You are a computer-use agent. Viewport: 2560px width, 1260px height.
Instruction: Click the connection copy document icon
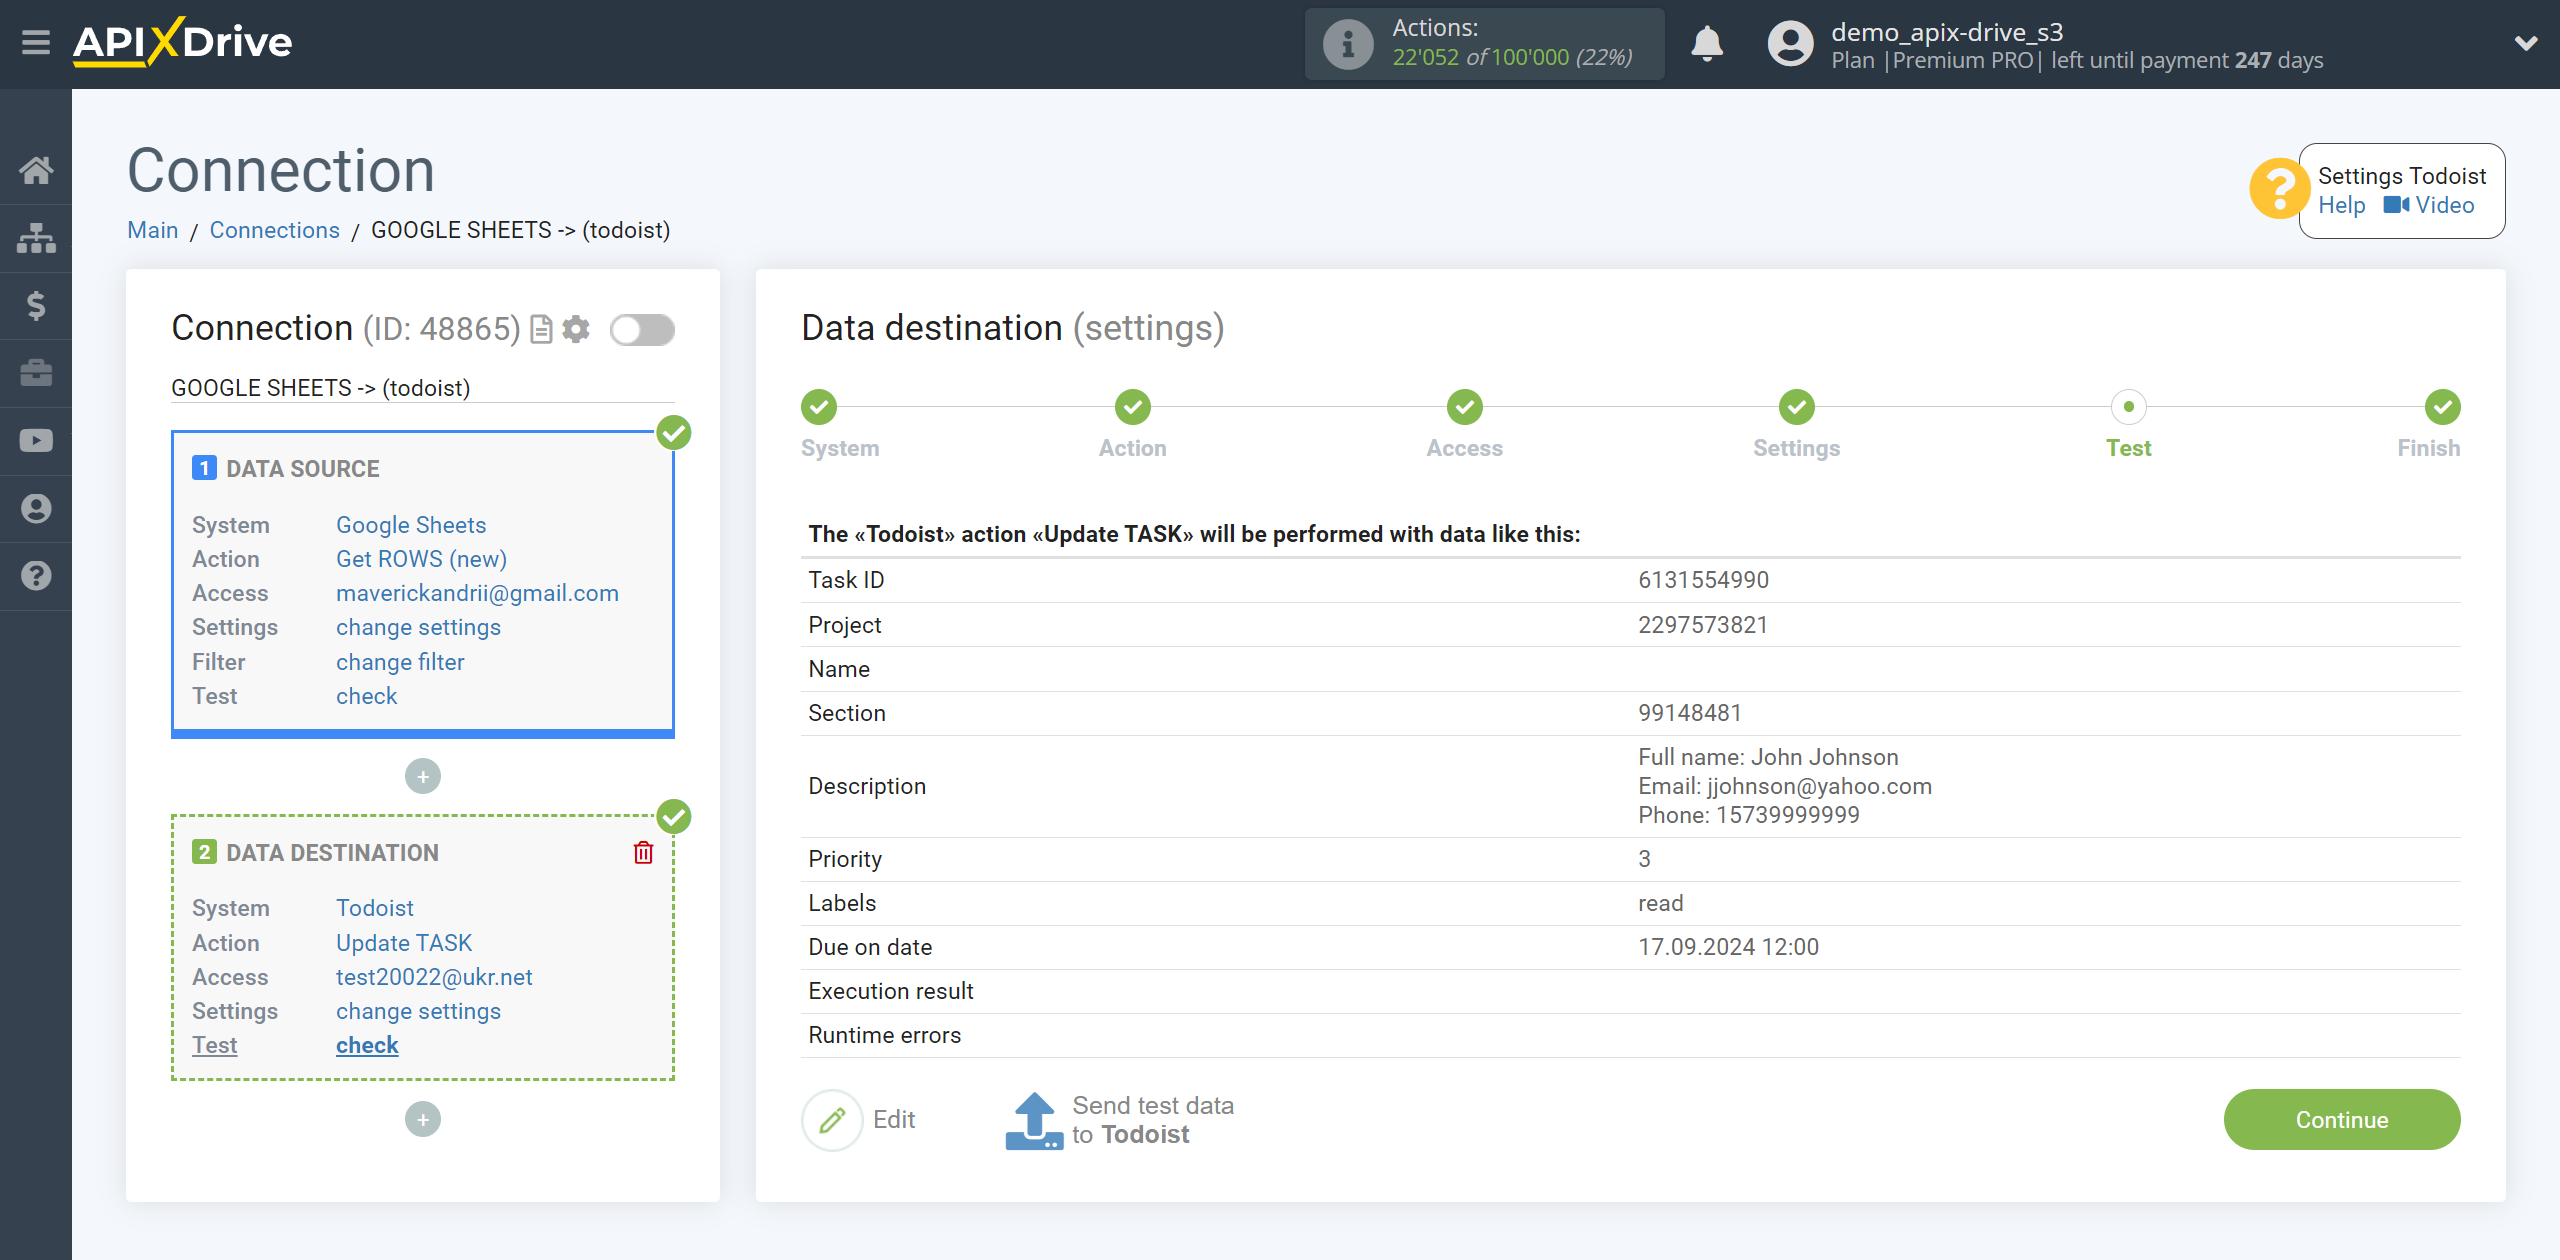tap(541, 329)
